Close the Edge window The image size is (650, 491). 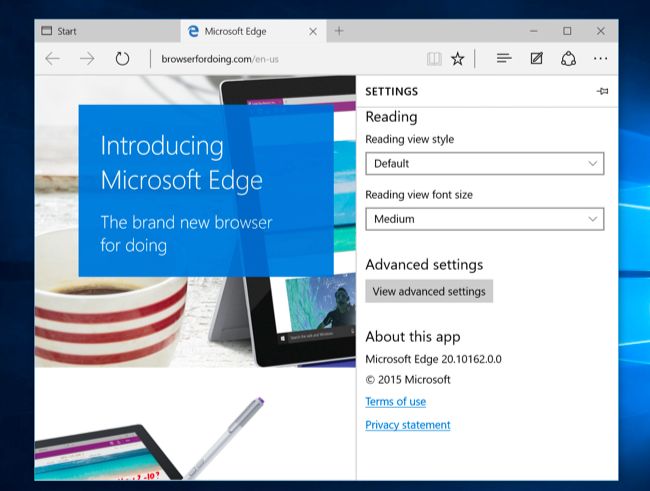601,31
